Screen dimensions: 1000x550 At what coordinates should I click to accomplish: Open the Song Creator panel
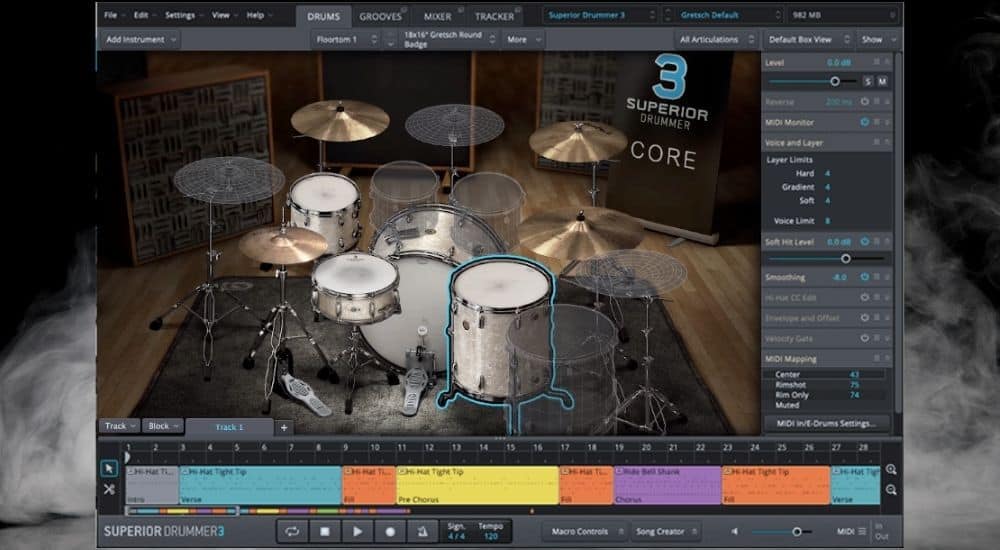pos(665,531)
